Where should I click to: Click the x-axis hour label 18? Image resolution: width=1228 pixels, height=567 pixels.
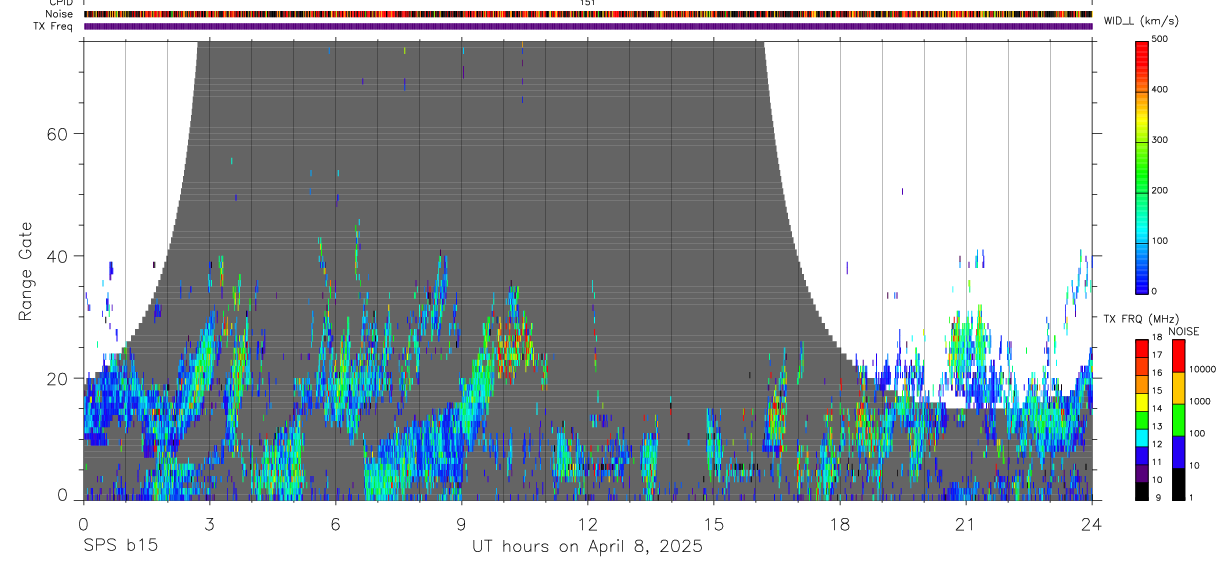(x=840, y=523)
